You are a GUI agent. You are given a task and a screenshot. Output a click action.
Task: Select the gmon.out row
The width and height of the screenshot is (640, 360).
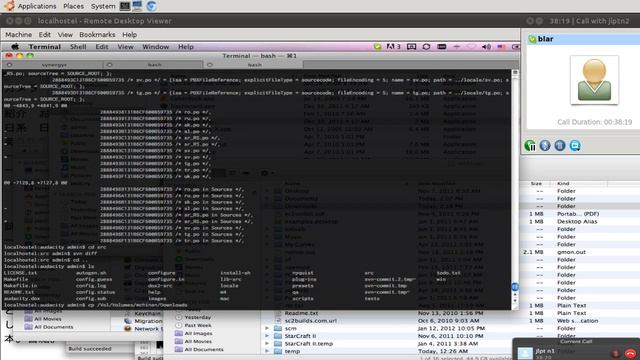(571, 252)
